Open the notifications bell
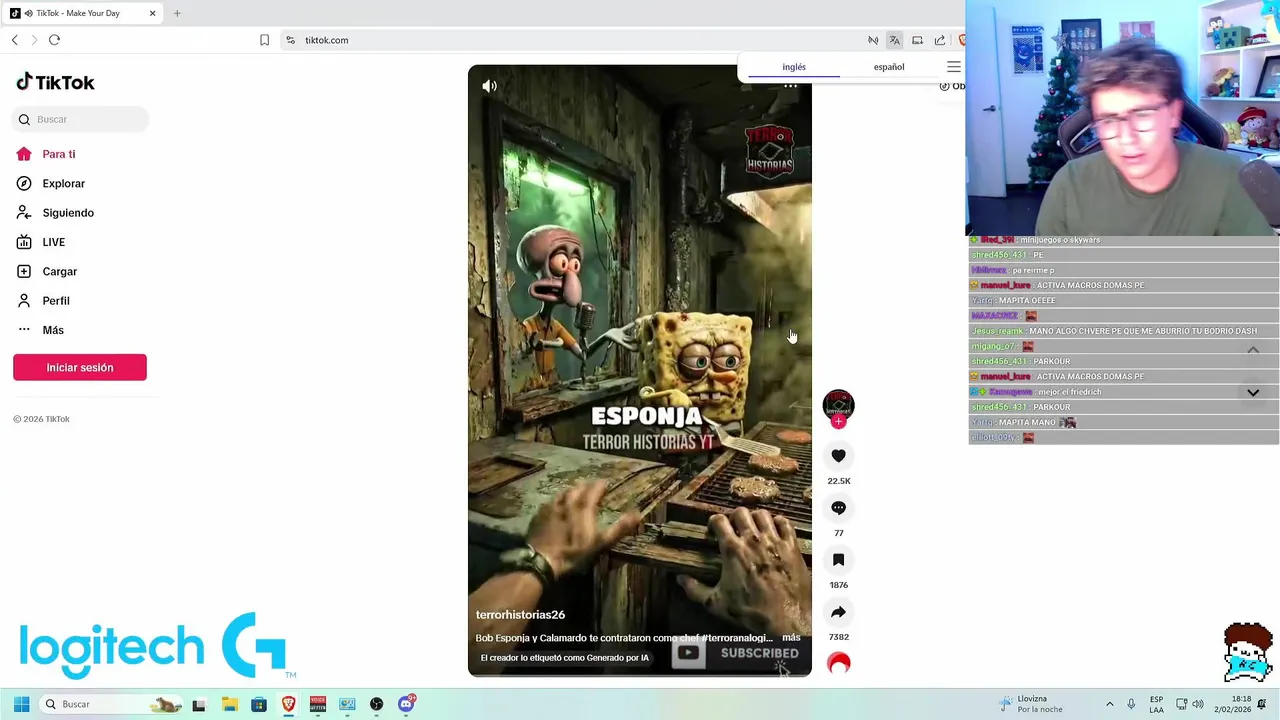 point(1262,704)
